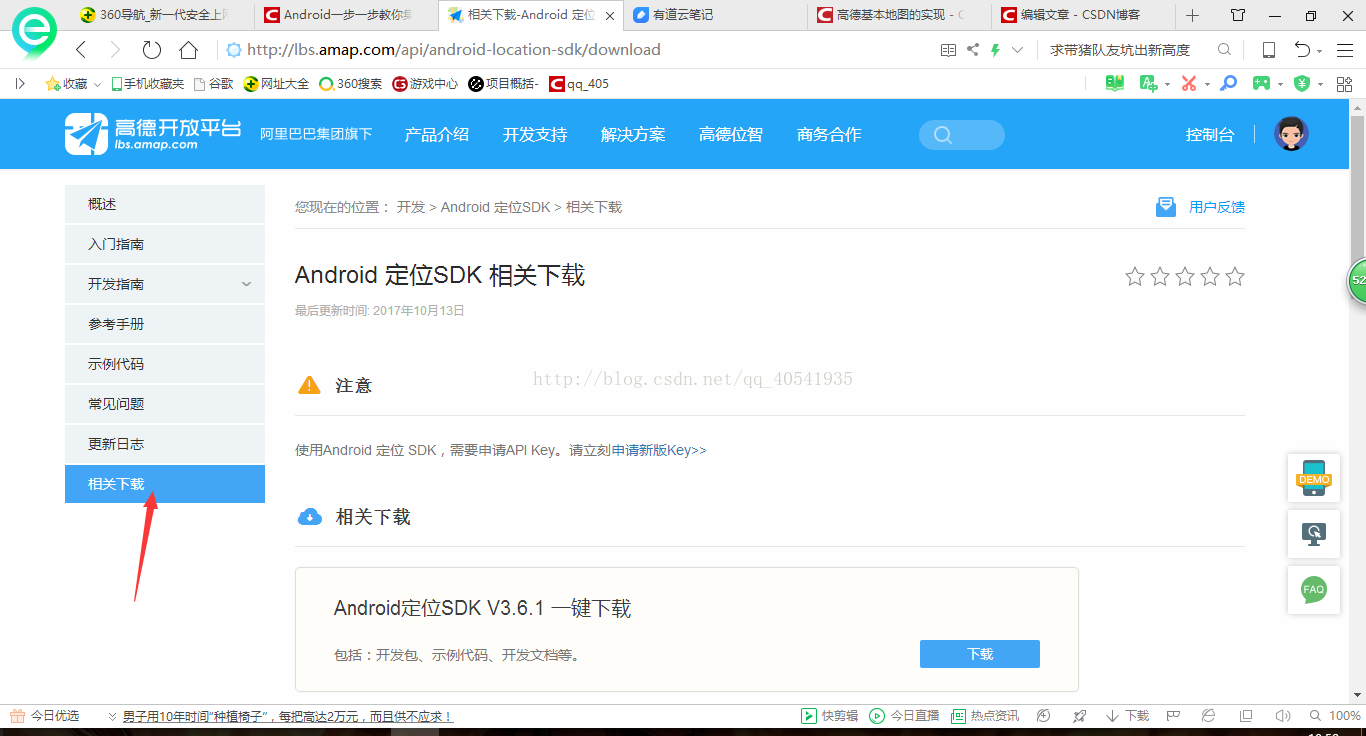Select 参考手册 in the left sidebar
This screenshot has width=1366, height=736.
pyautogui.click(x=165, y=324)
